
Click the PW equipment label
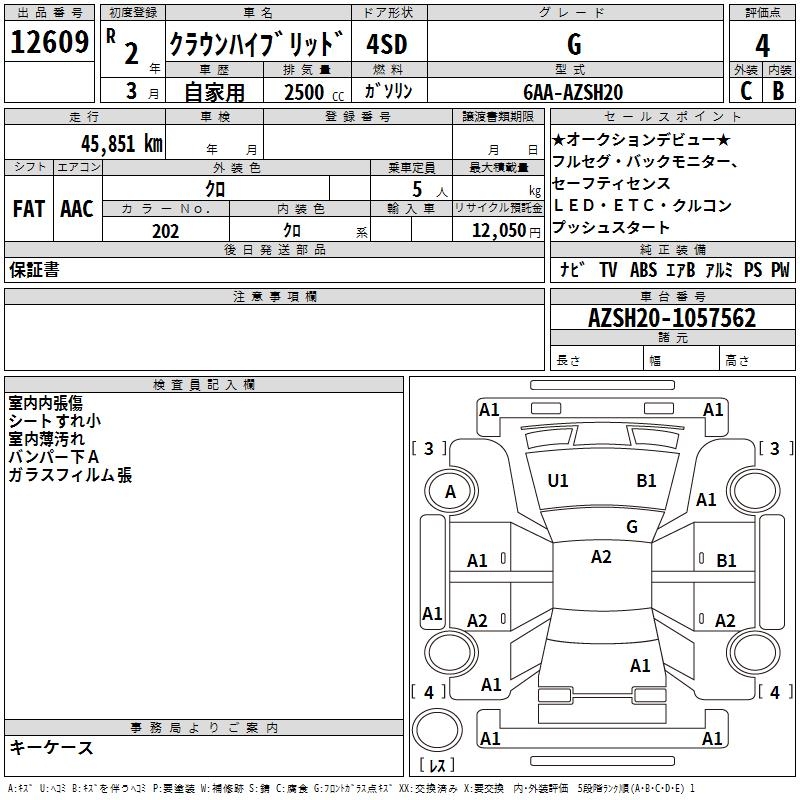tap(780, 269)
